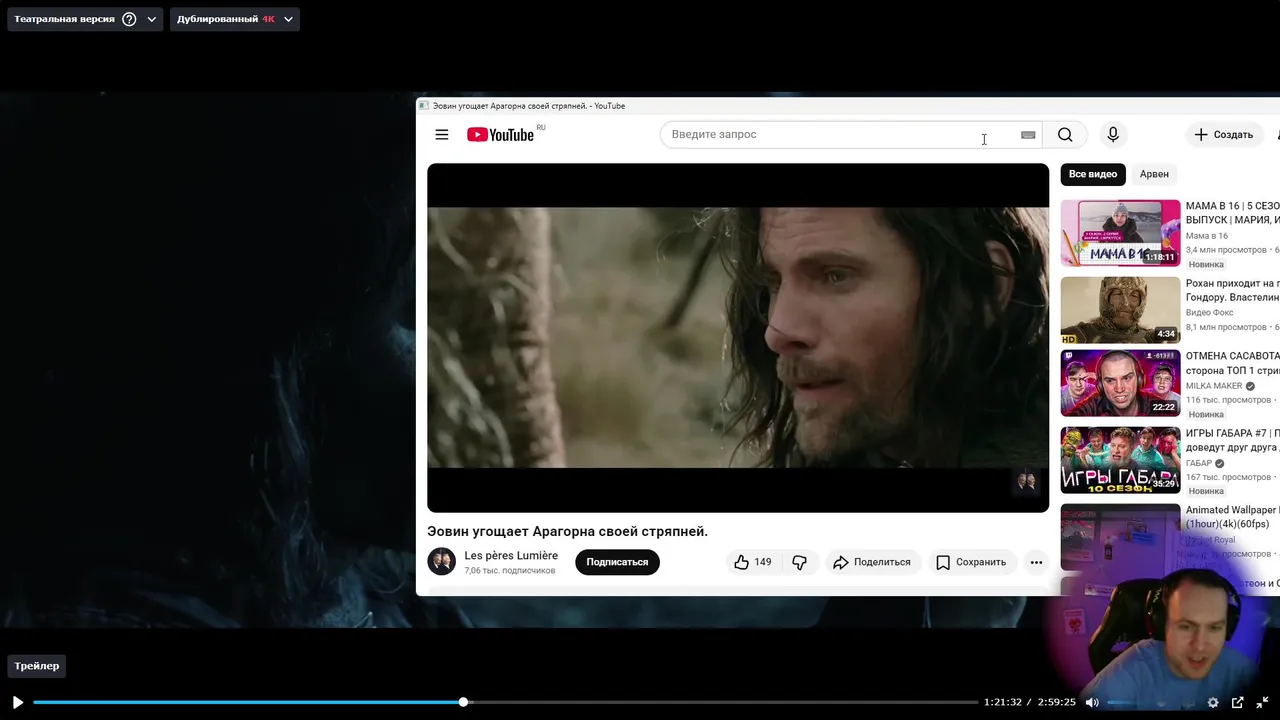Exit fullscreen mode in the movie player
This screenshot has width=1280, height=720.
pyautogui.click(x=1263, y=702)
